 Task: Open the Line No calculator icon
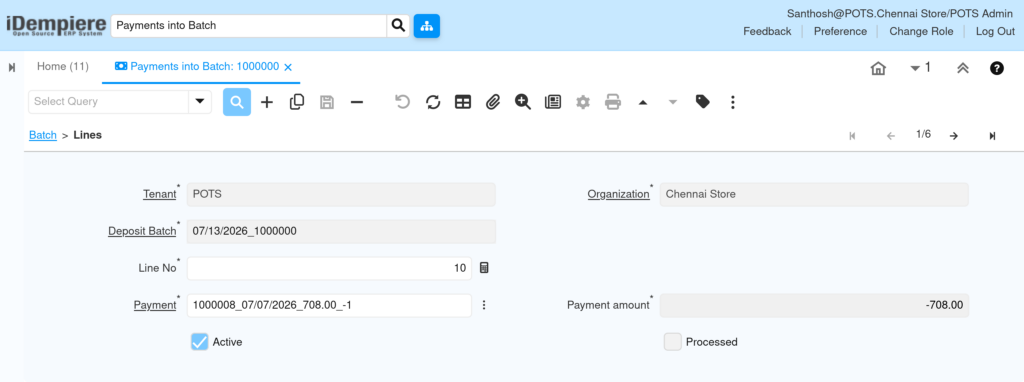[484, 268]
